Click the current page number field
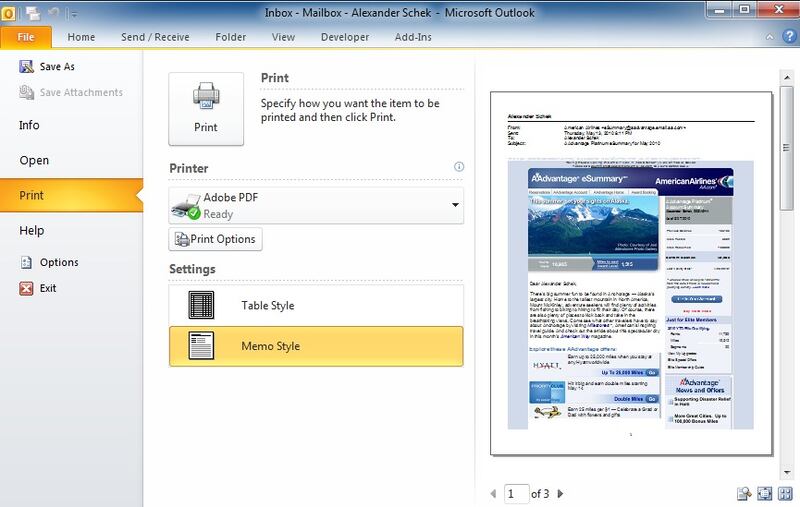The image size is (800, 507). 516,493
